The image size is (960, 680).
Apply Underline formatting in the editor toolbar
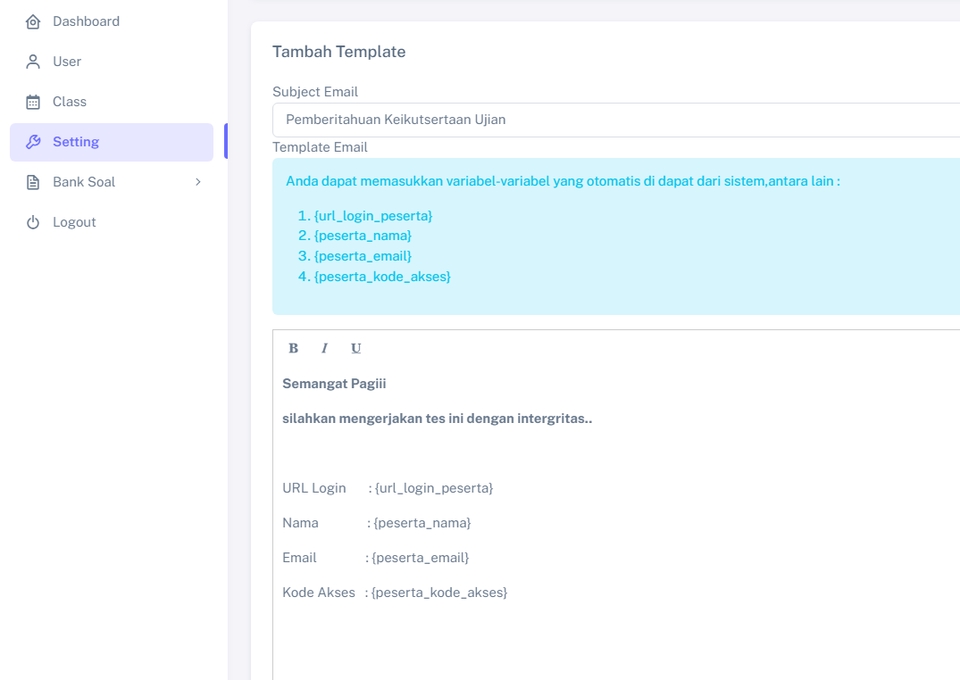[356, 348]
